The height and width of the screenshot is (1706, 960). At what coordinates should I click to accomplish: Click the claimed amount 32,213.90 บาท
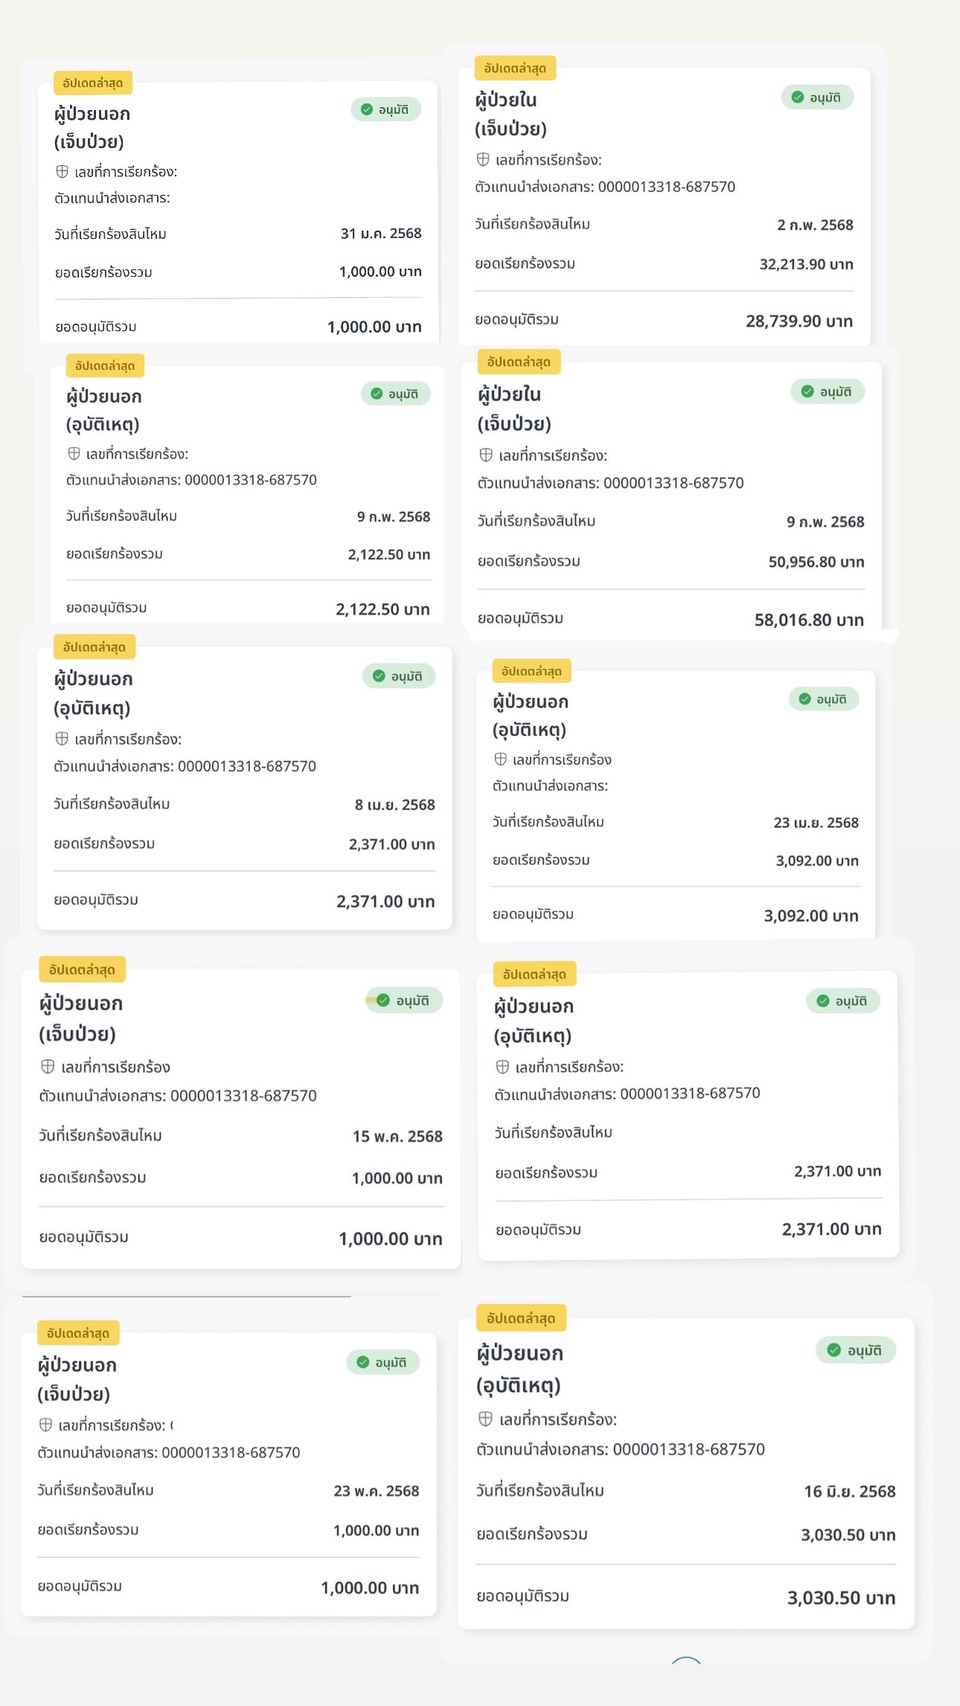806,264
